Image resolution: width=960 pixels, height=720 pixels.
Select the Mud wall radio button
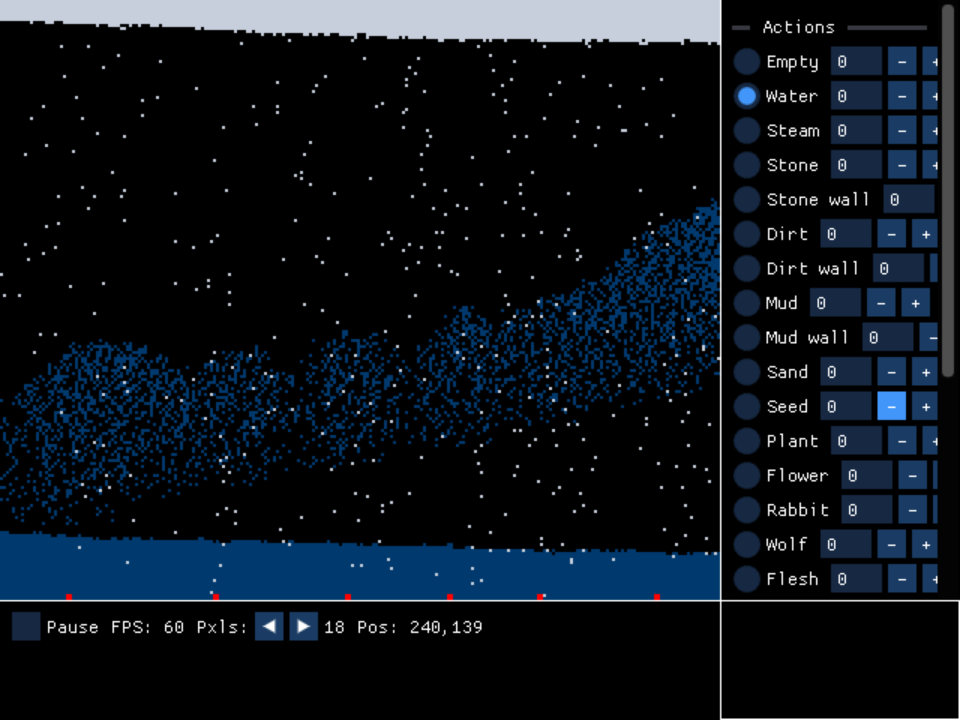click(x=746, y=337)
